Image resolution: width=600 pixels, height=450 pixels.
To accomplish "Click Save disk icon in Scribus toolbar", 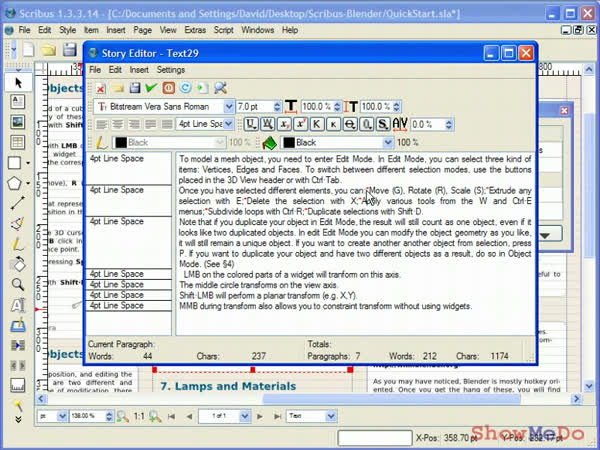I will 70,50.
